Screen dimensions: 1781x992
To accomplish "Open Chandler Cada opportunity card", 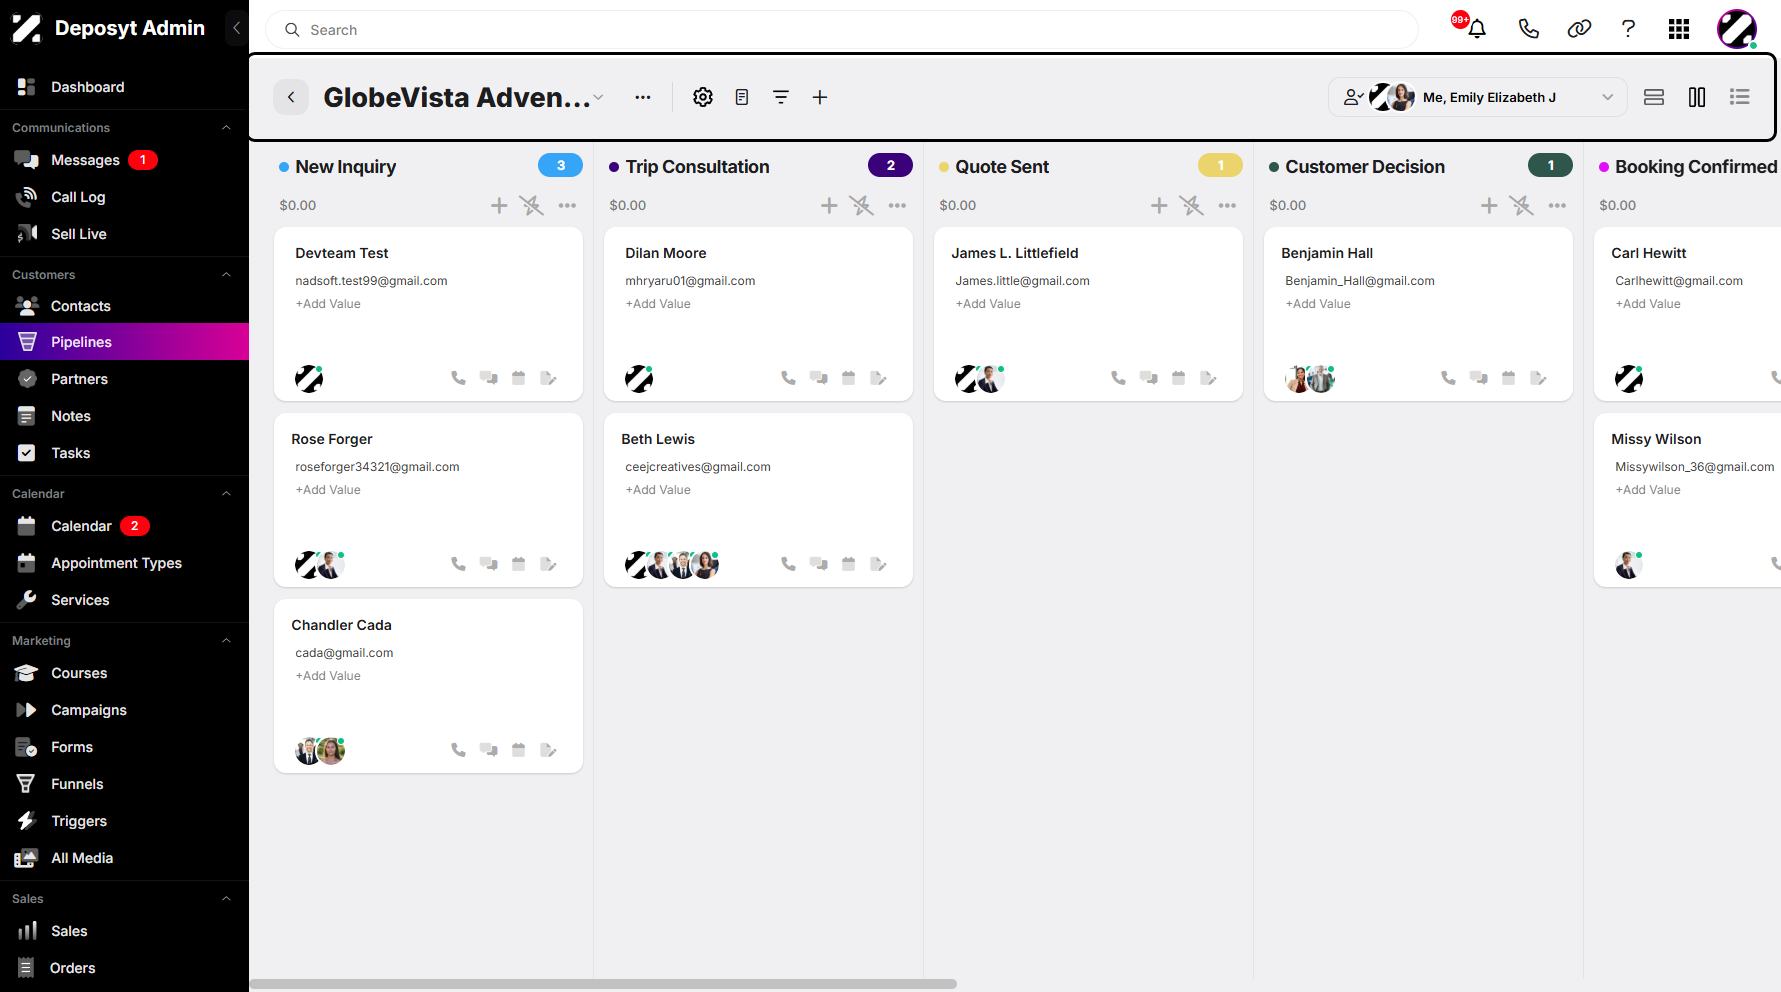I will pyautogui.click(x=428, y=686).
